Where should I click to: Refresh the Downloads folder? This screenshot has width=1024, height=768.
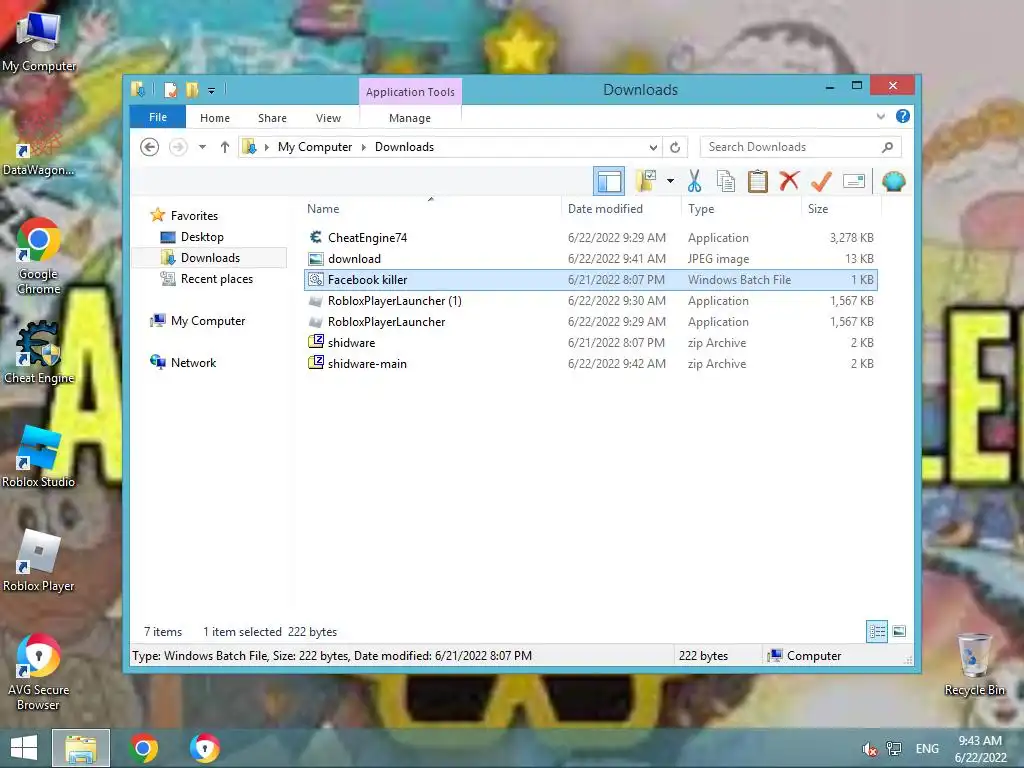[675, 148]
